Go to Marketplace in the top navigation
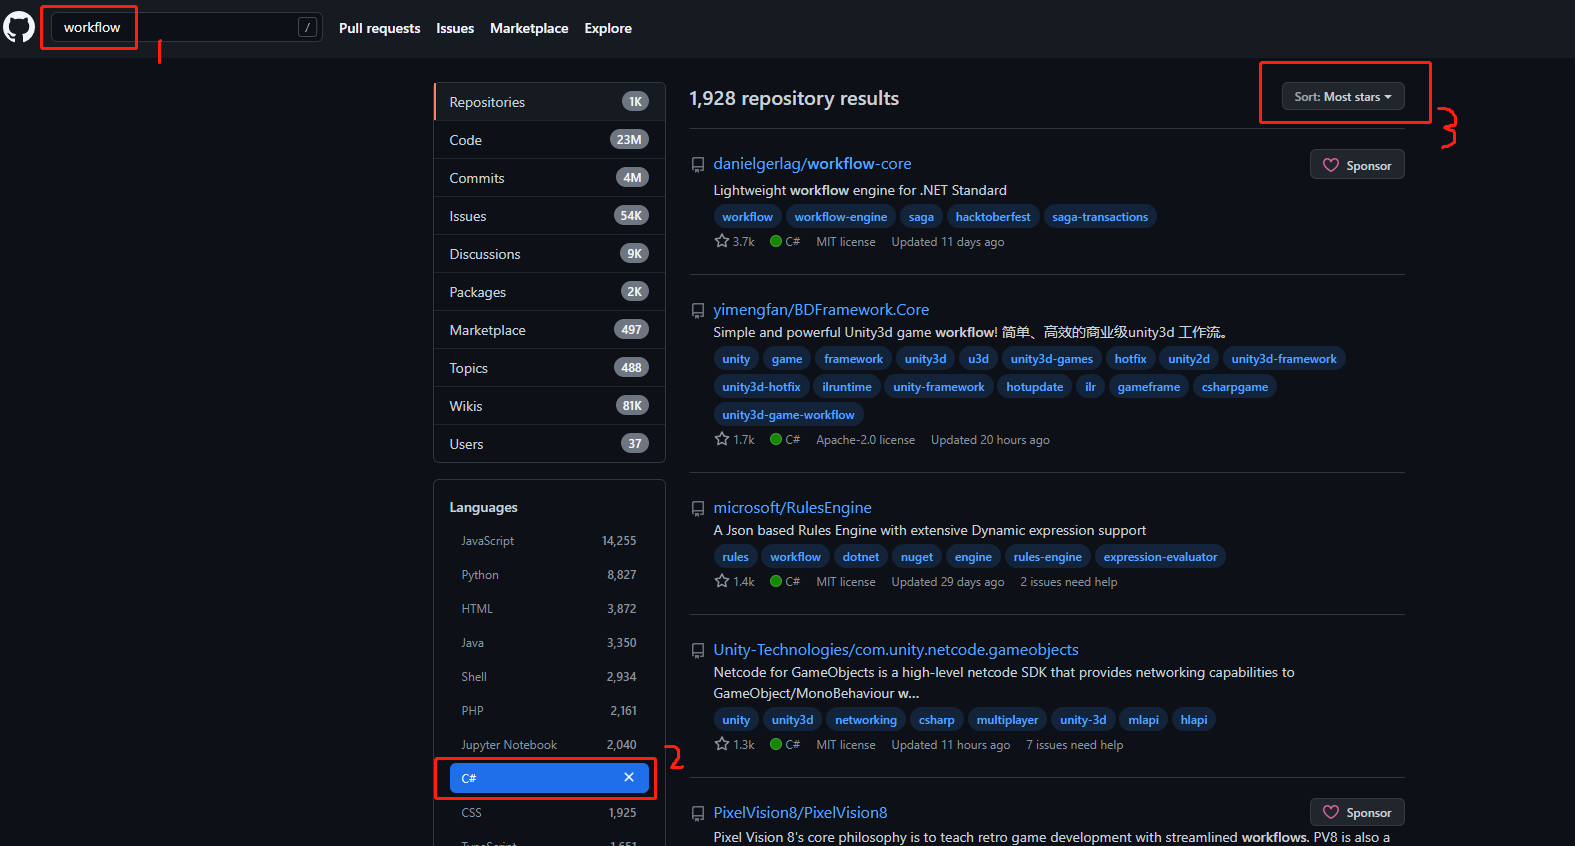 pos(529,28)
